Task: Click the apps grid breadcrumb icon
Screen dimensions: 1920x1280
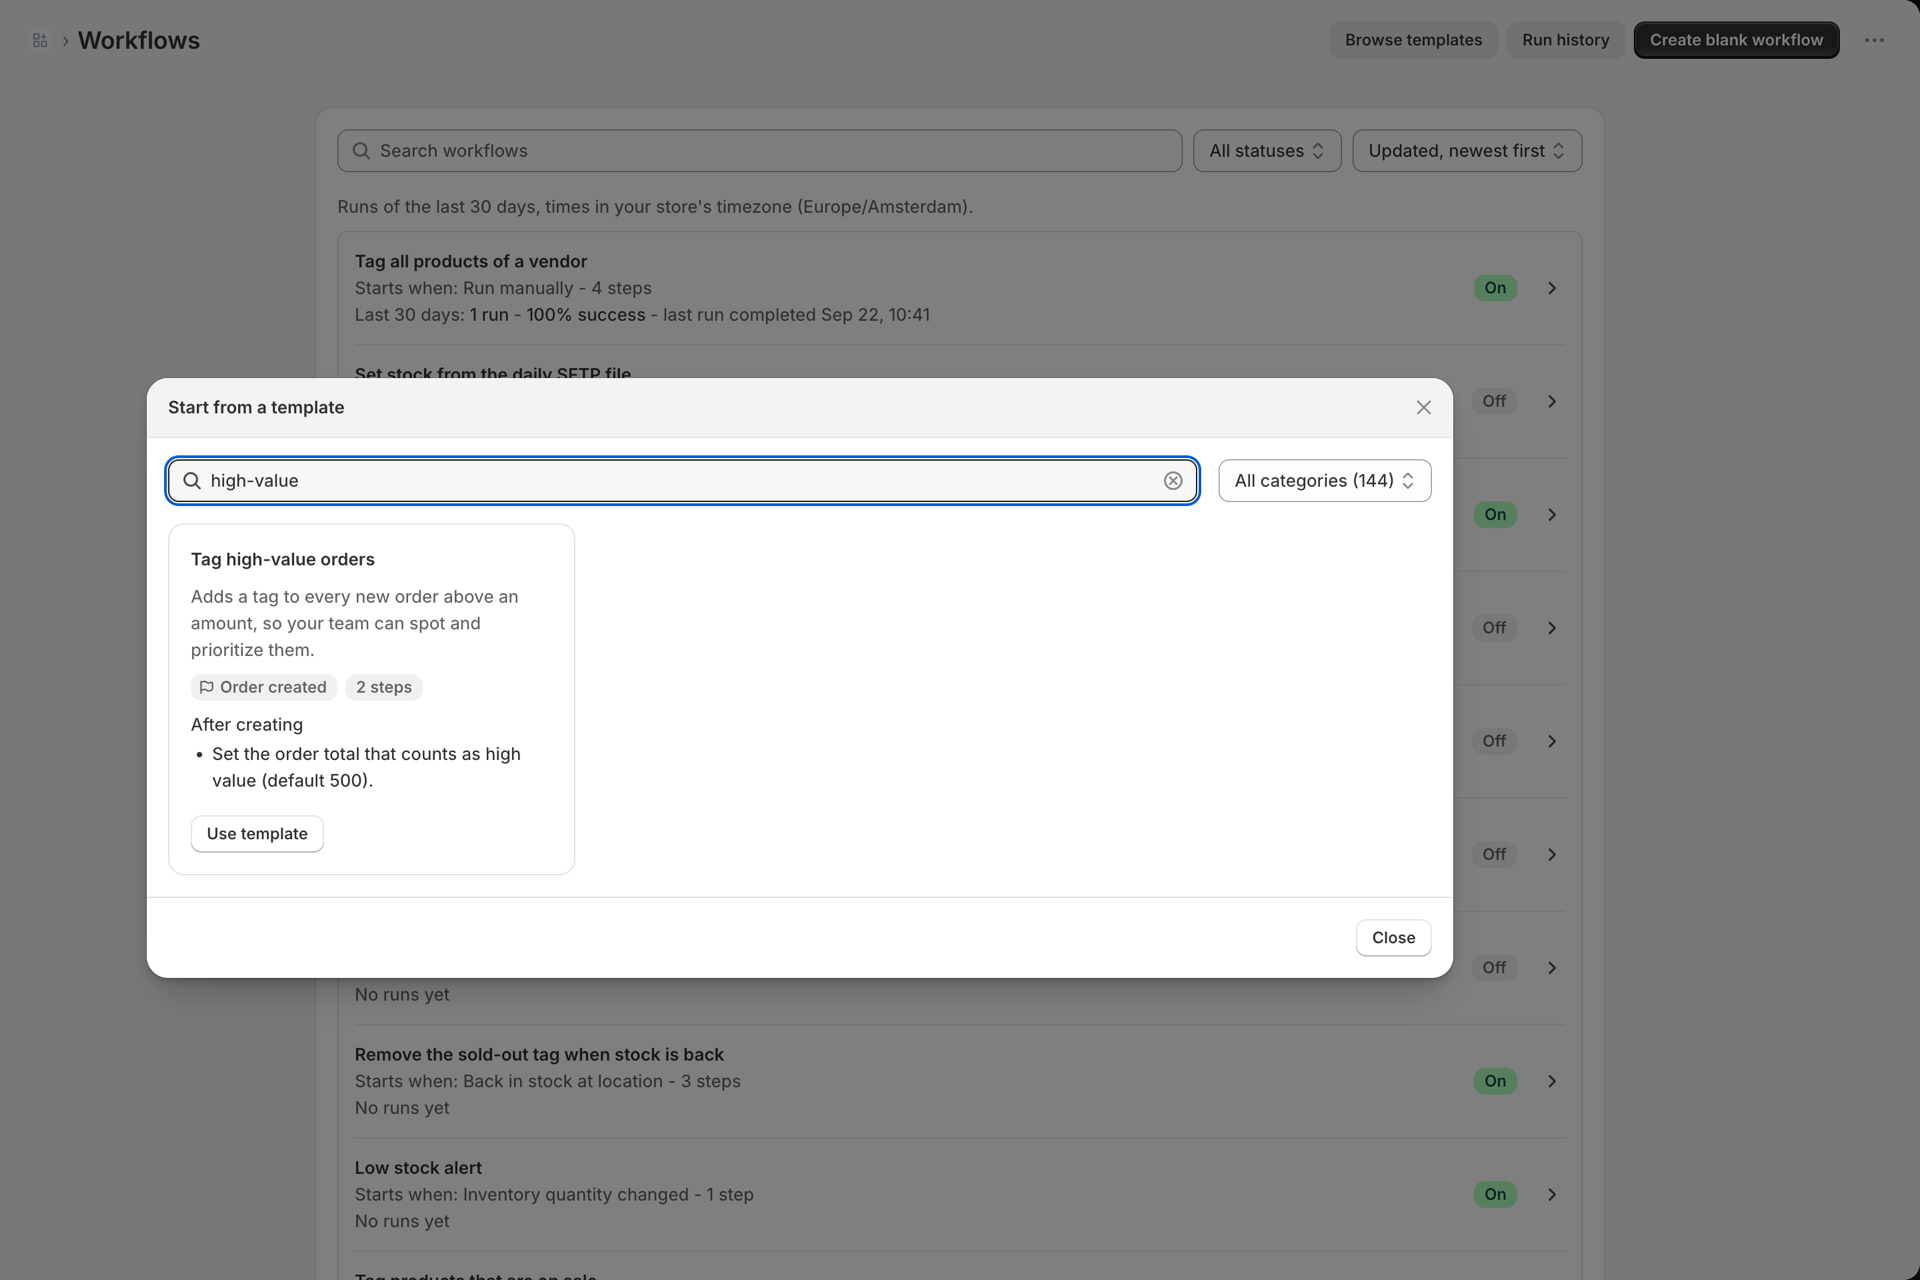Action: point(40,40)
